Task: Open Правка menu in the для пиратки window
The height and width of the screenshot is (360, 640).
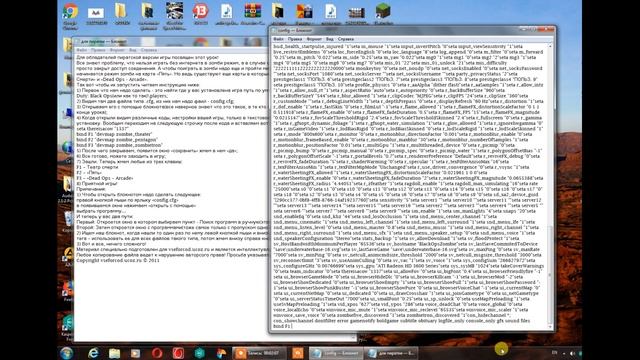Action: point(98,50)
